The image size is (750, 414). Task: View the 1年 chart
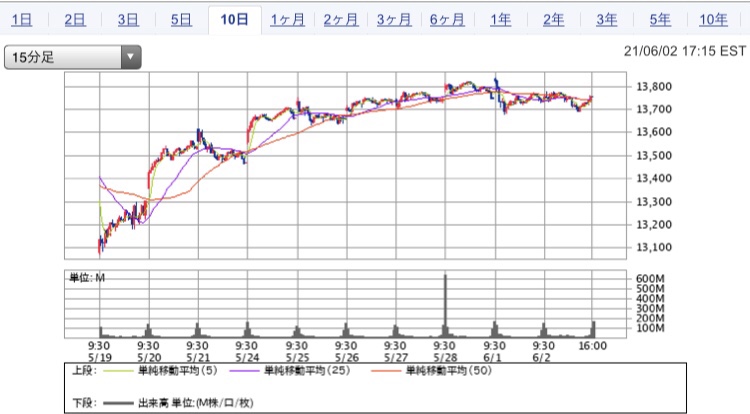pos(500,20)
